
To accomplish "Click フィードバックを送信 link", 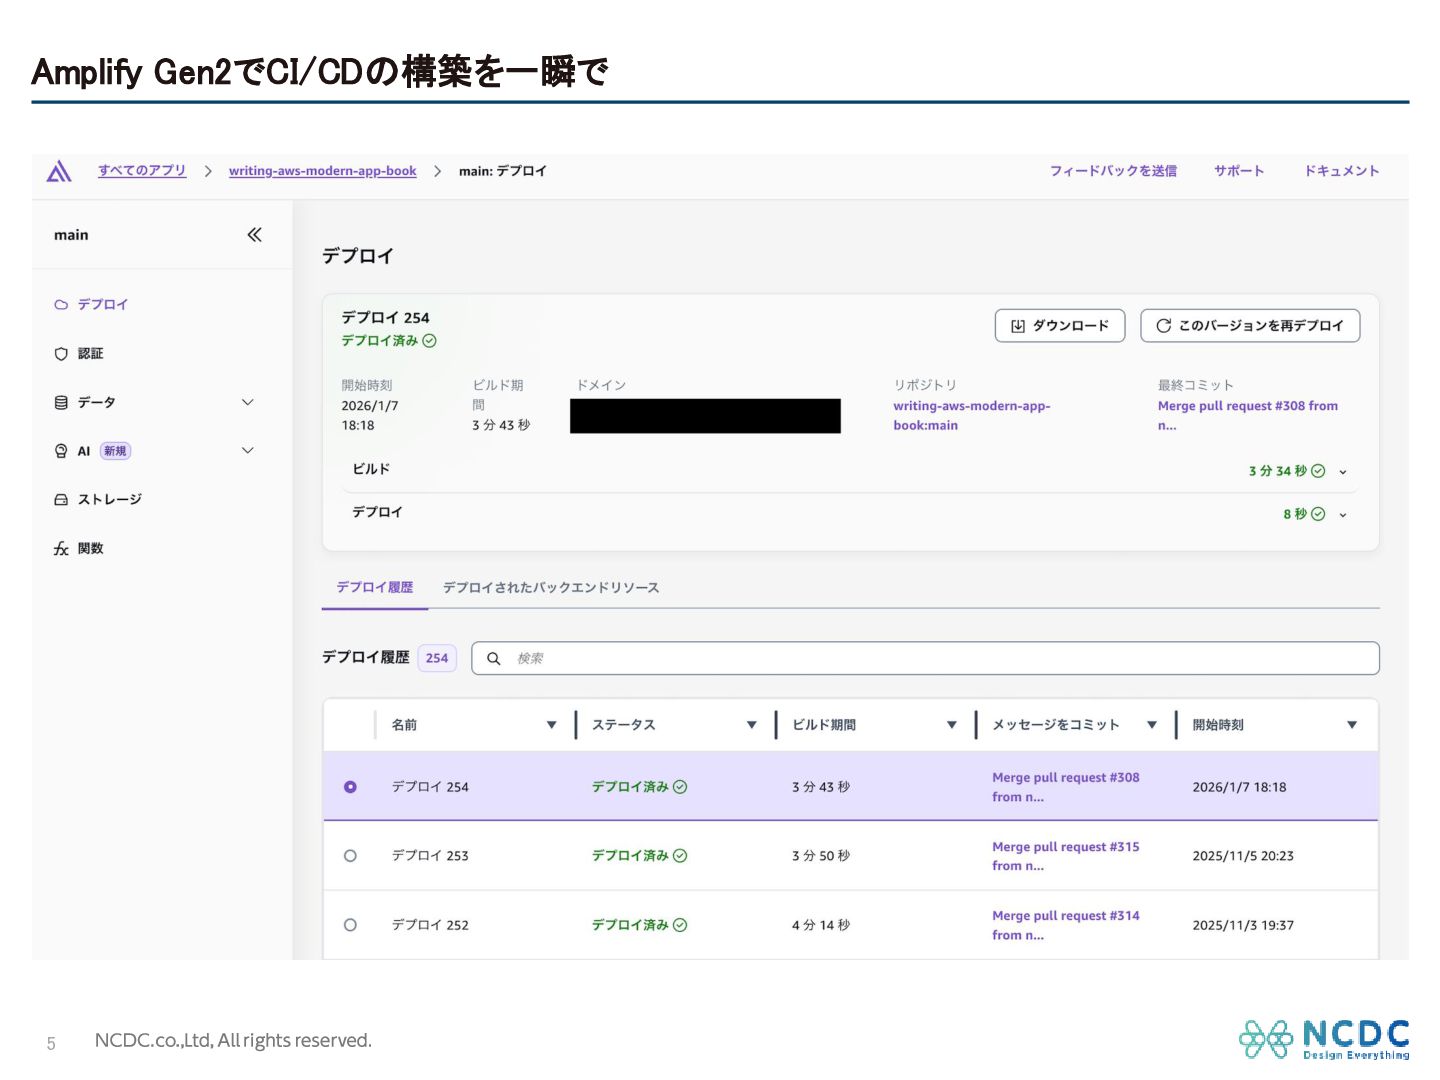I will [x=1113, y=171].
